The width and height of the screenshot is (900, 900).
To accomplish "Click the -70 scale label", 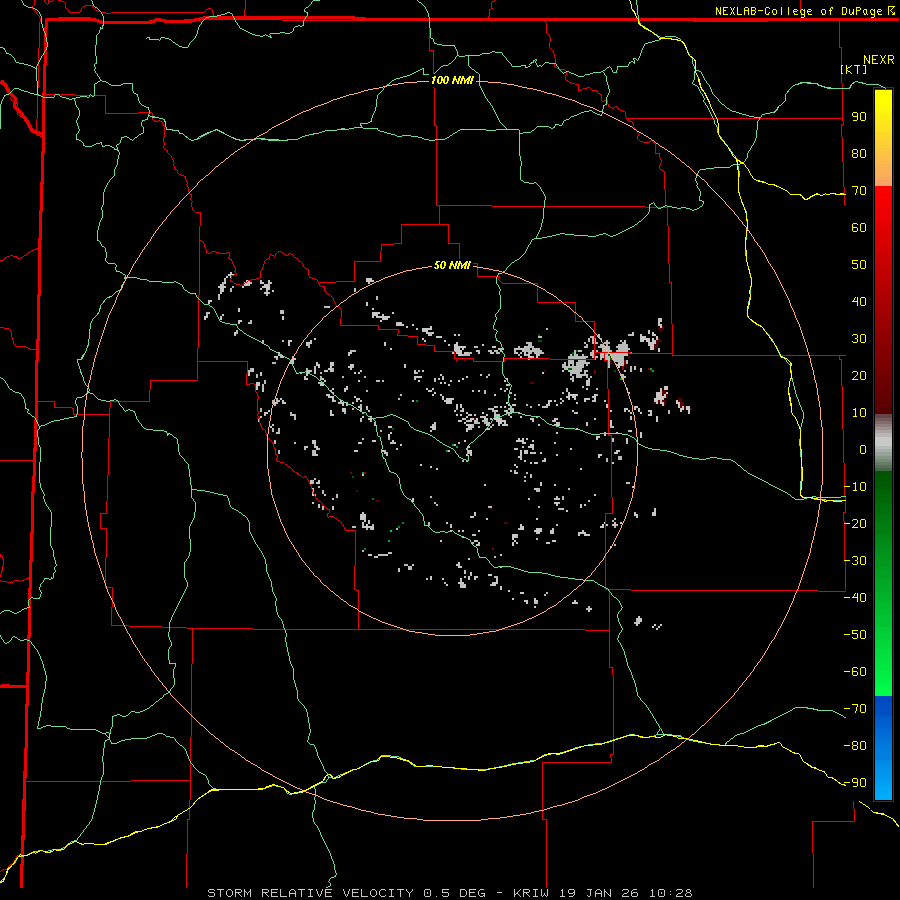I will point(855,709).
